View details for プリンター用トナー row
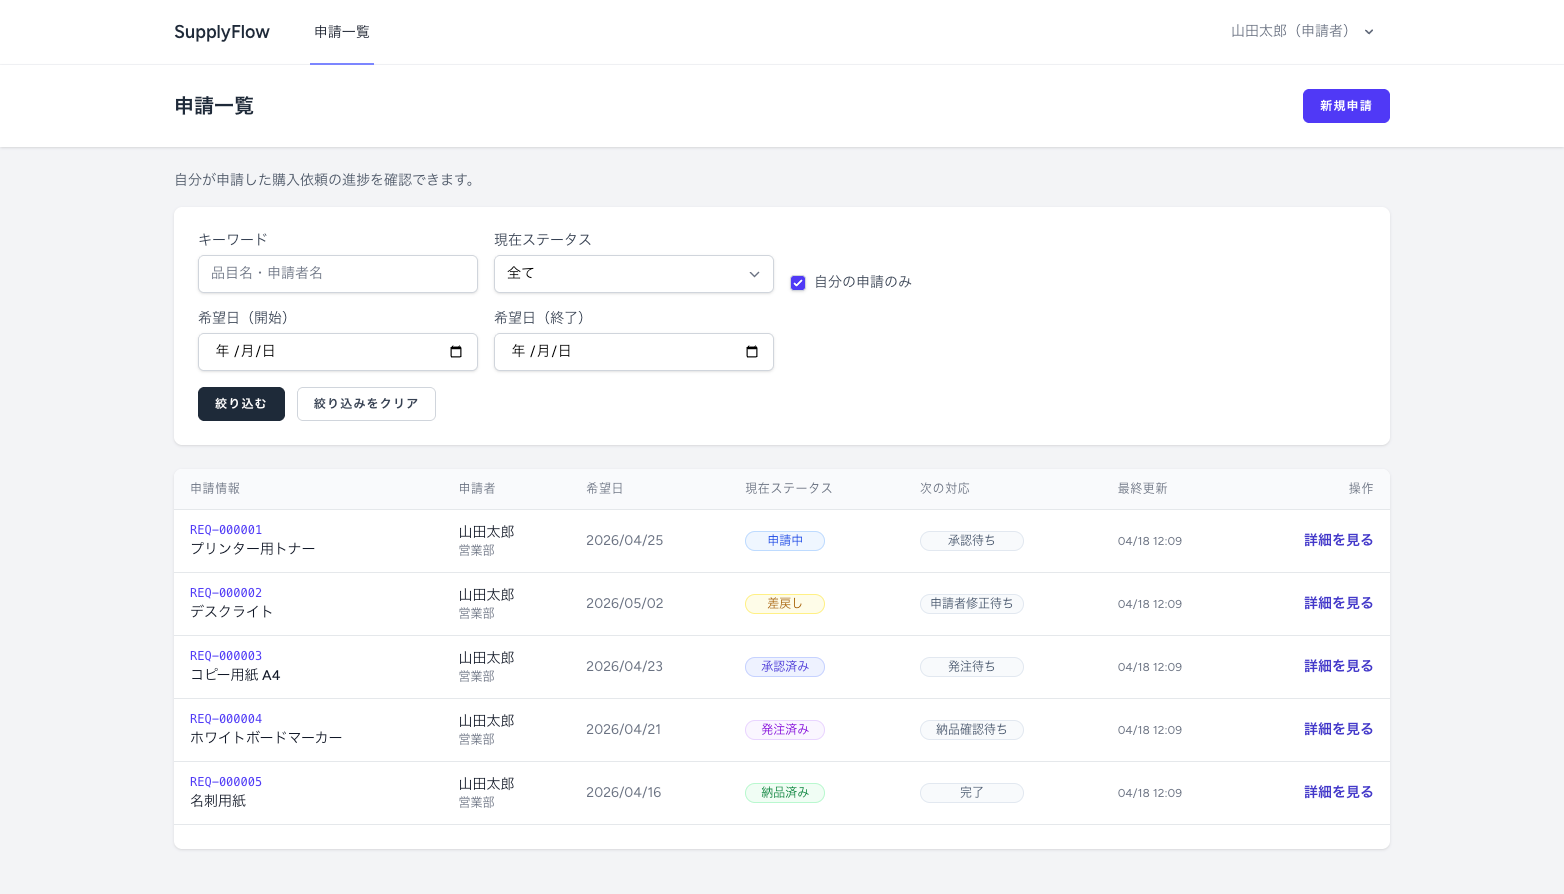Viewport: 1564px width, 894px height. [1338, 540]
